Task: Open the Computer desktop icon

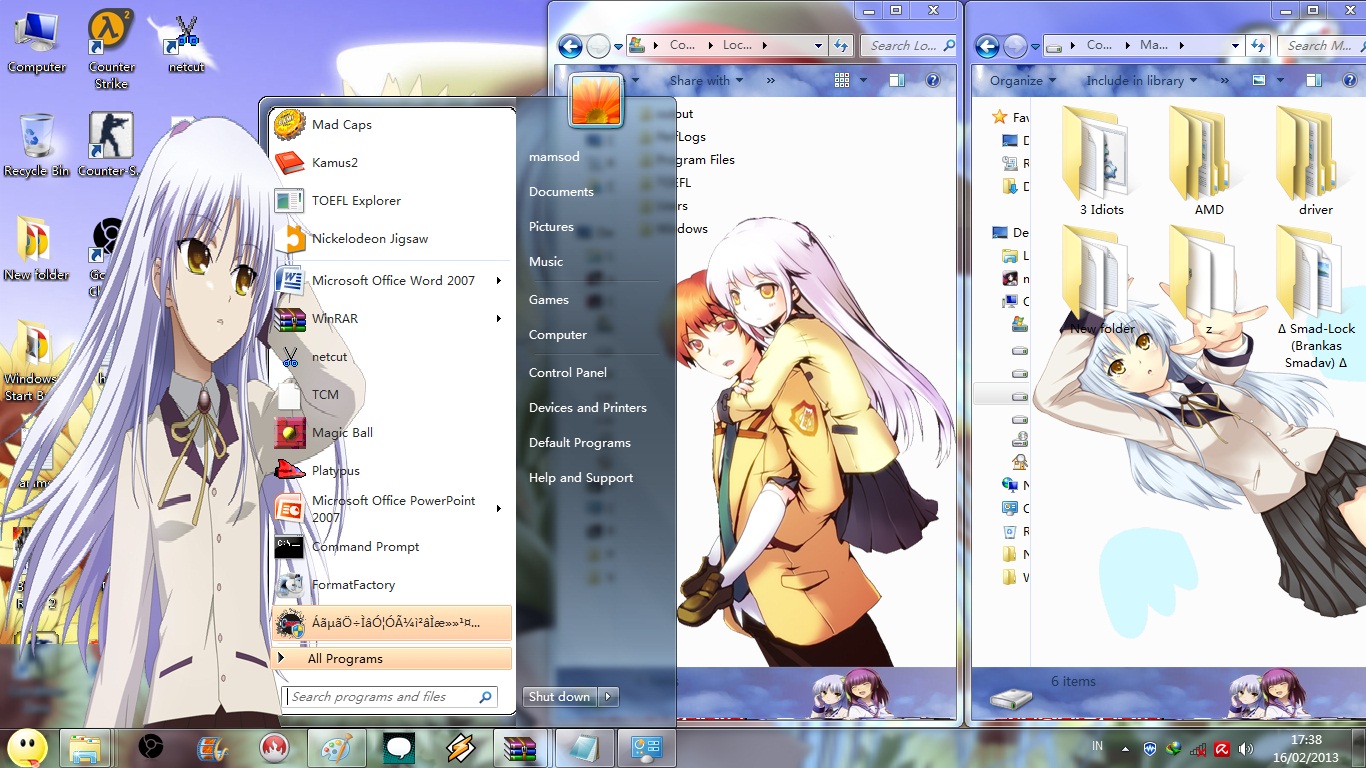Action: (x=37, y=43)
